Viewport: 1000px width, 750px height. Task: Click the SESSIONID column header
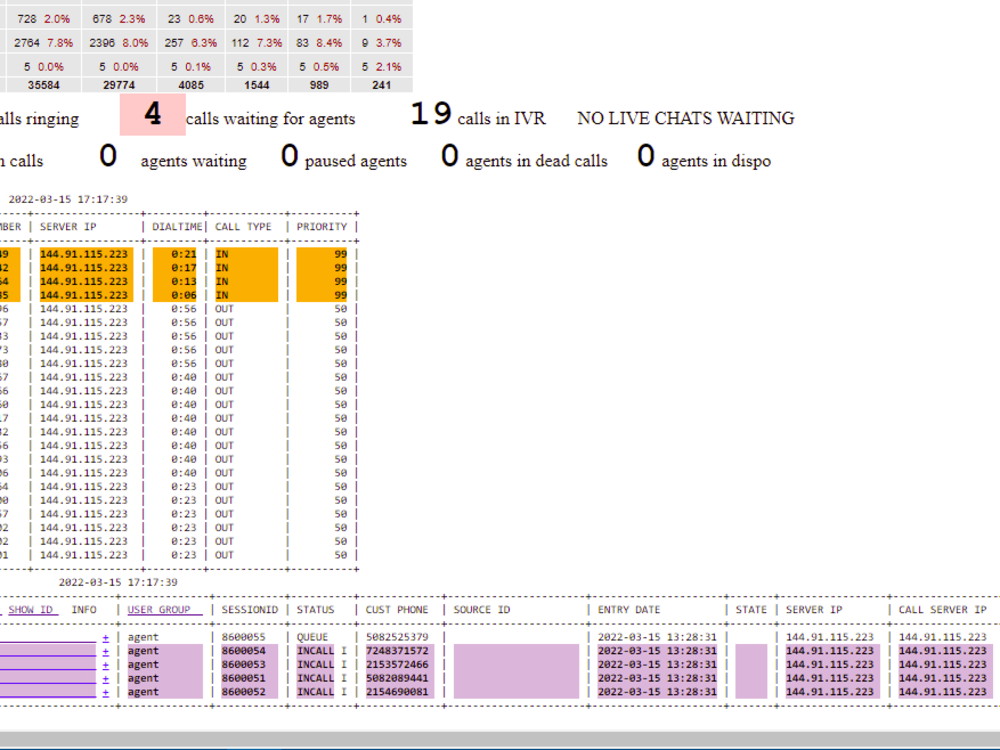(x=249, y=610)
